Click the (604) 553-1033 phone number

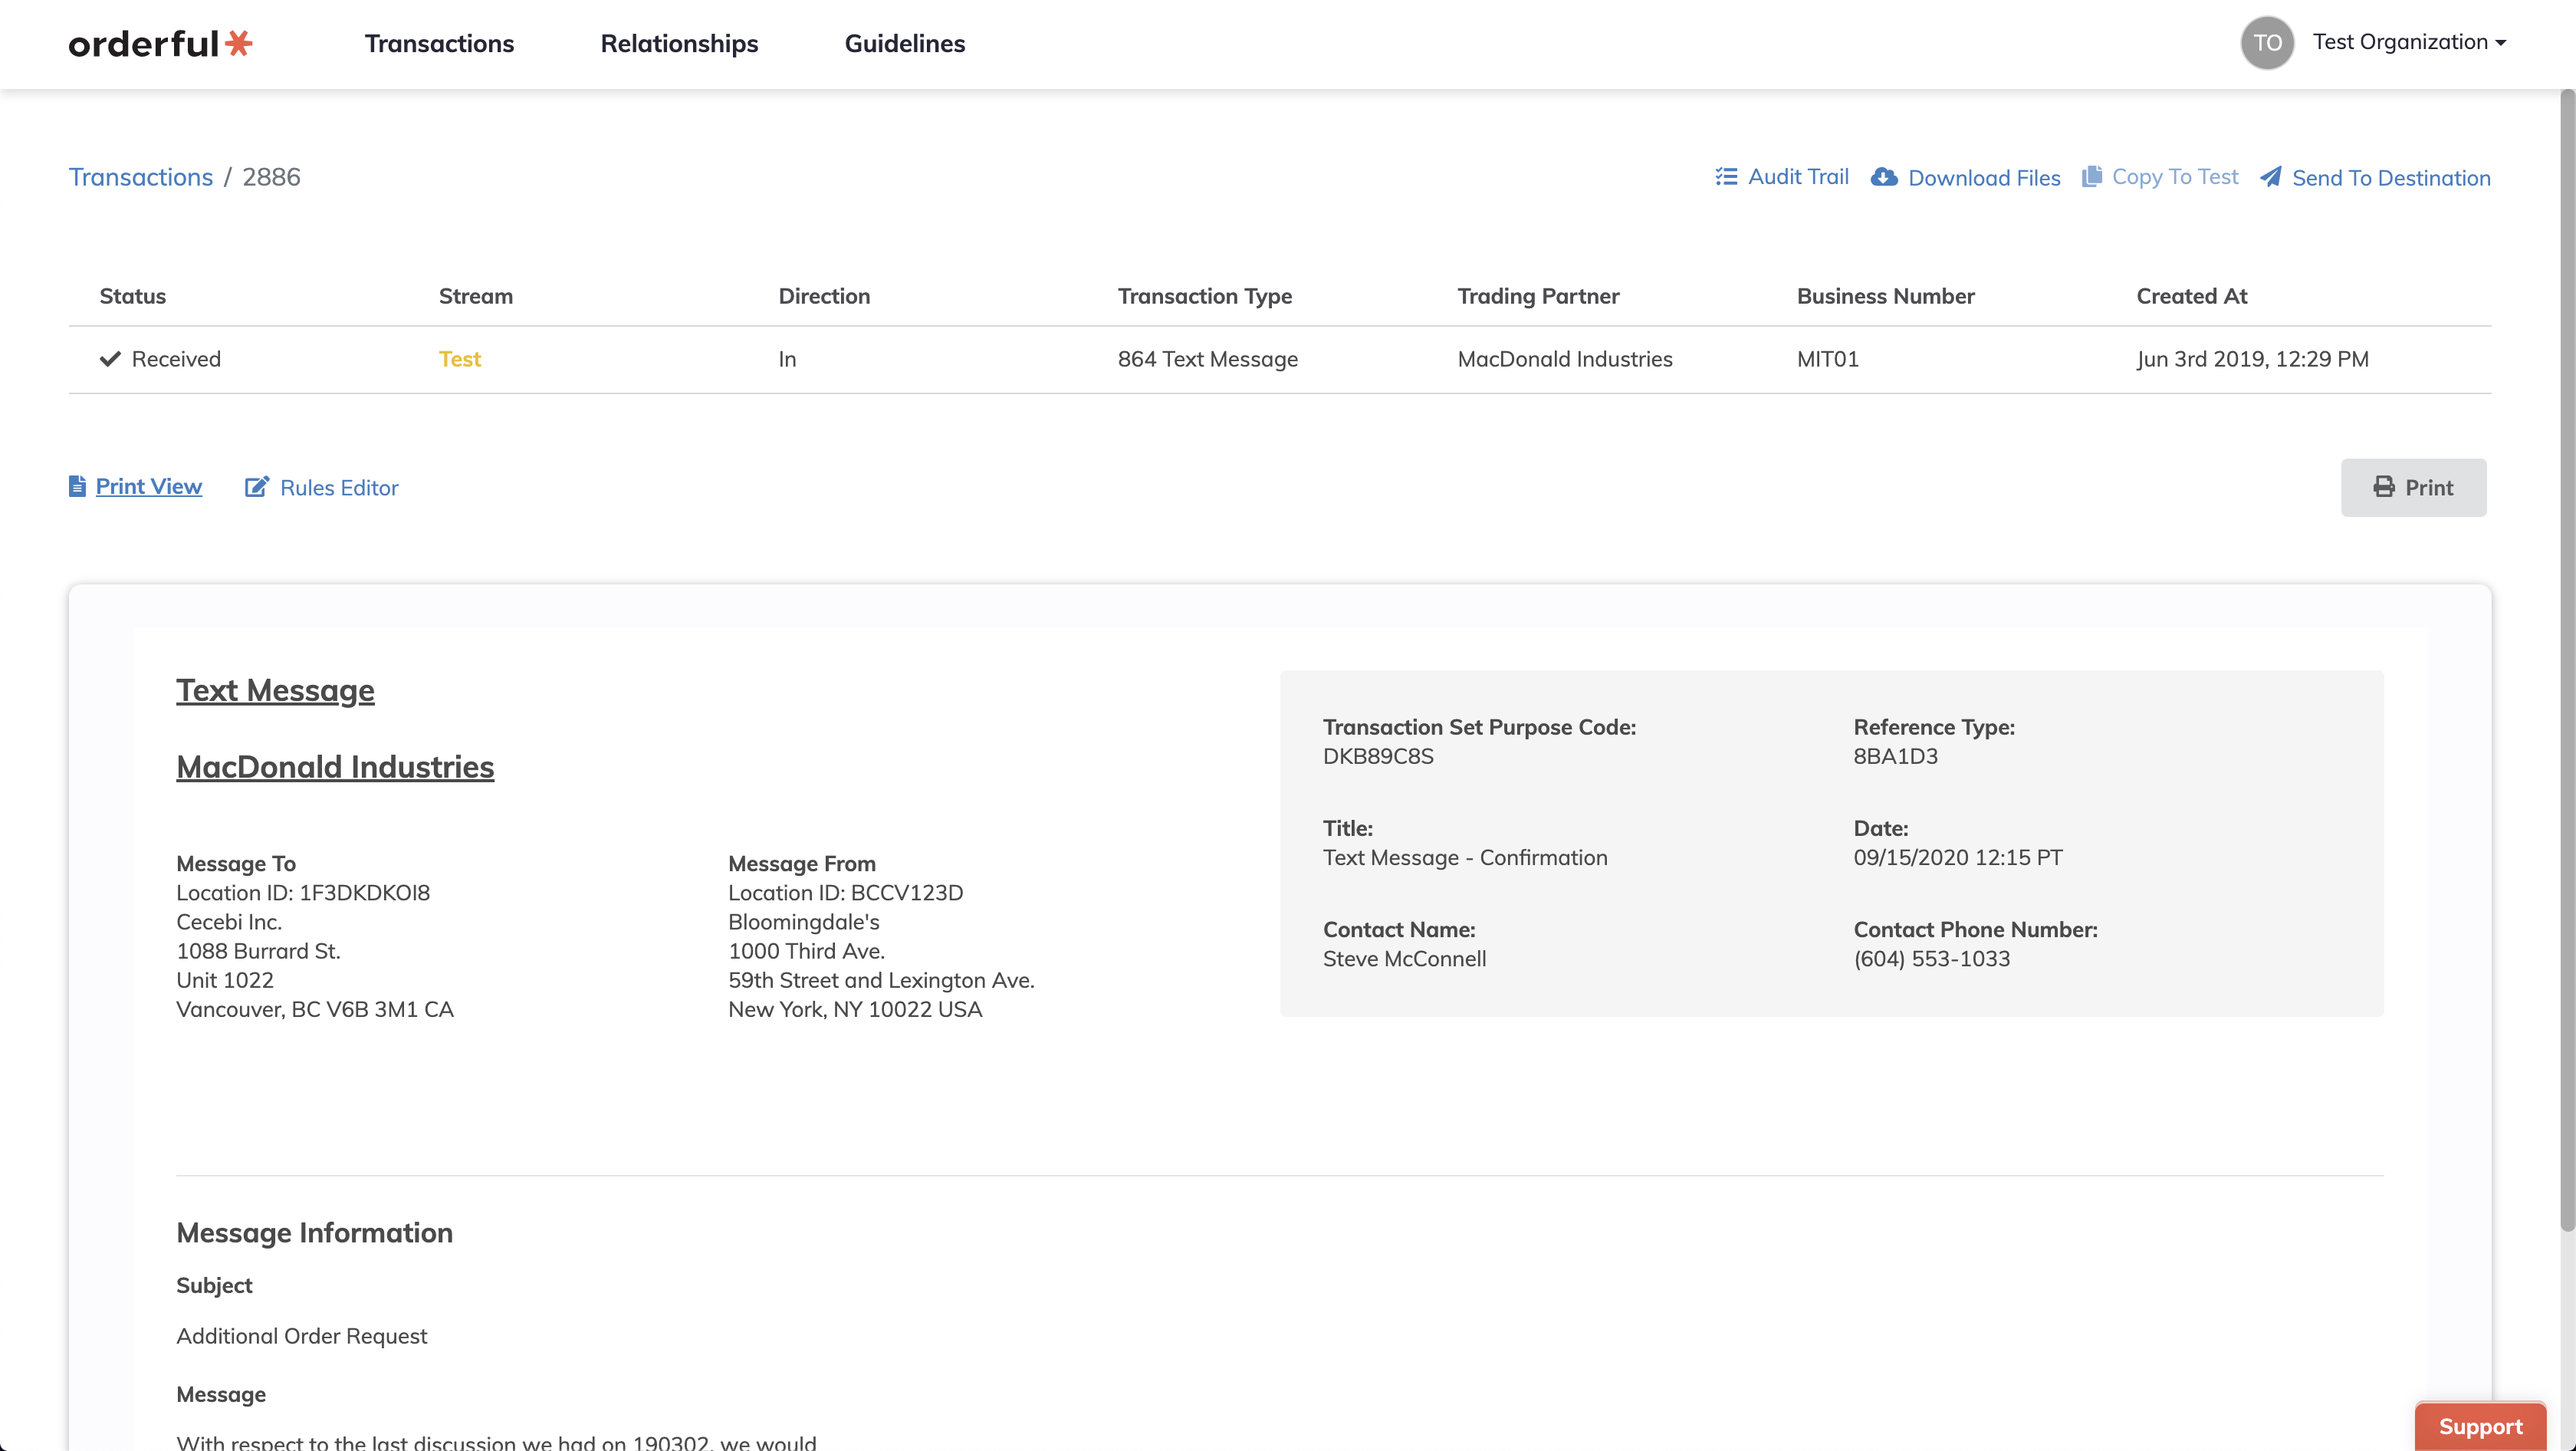pyautogui.click(x=1931, y=959)
